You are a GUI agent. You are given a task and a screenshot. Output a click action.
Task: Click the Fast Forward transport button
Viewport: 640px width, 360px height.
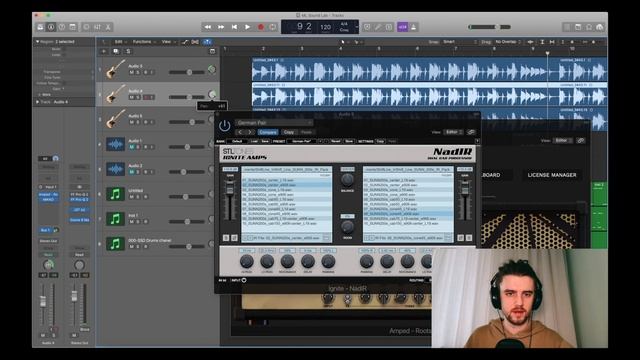[221, 27]
